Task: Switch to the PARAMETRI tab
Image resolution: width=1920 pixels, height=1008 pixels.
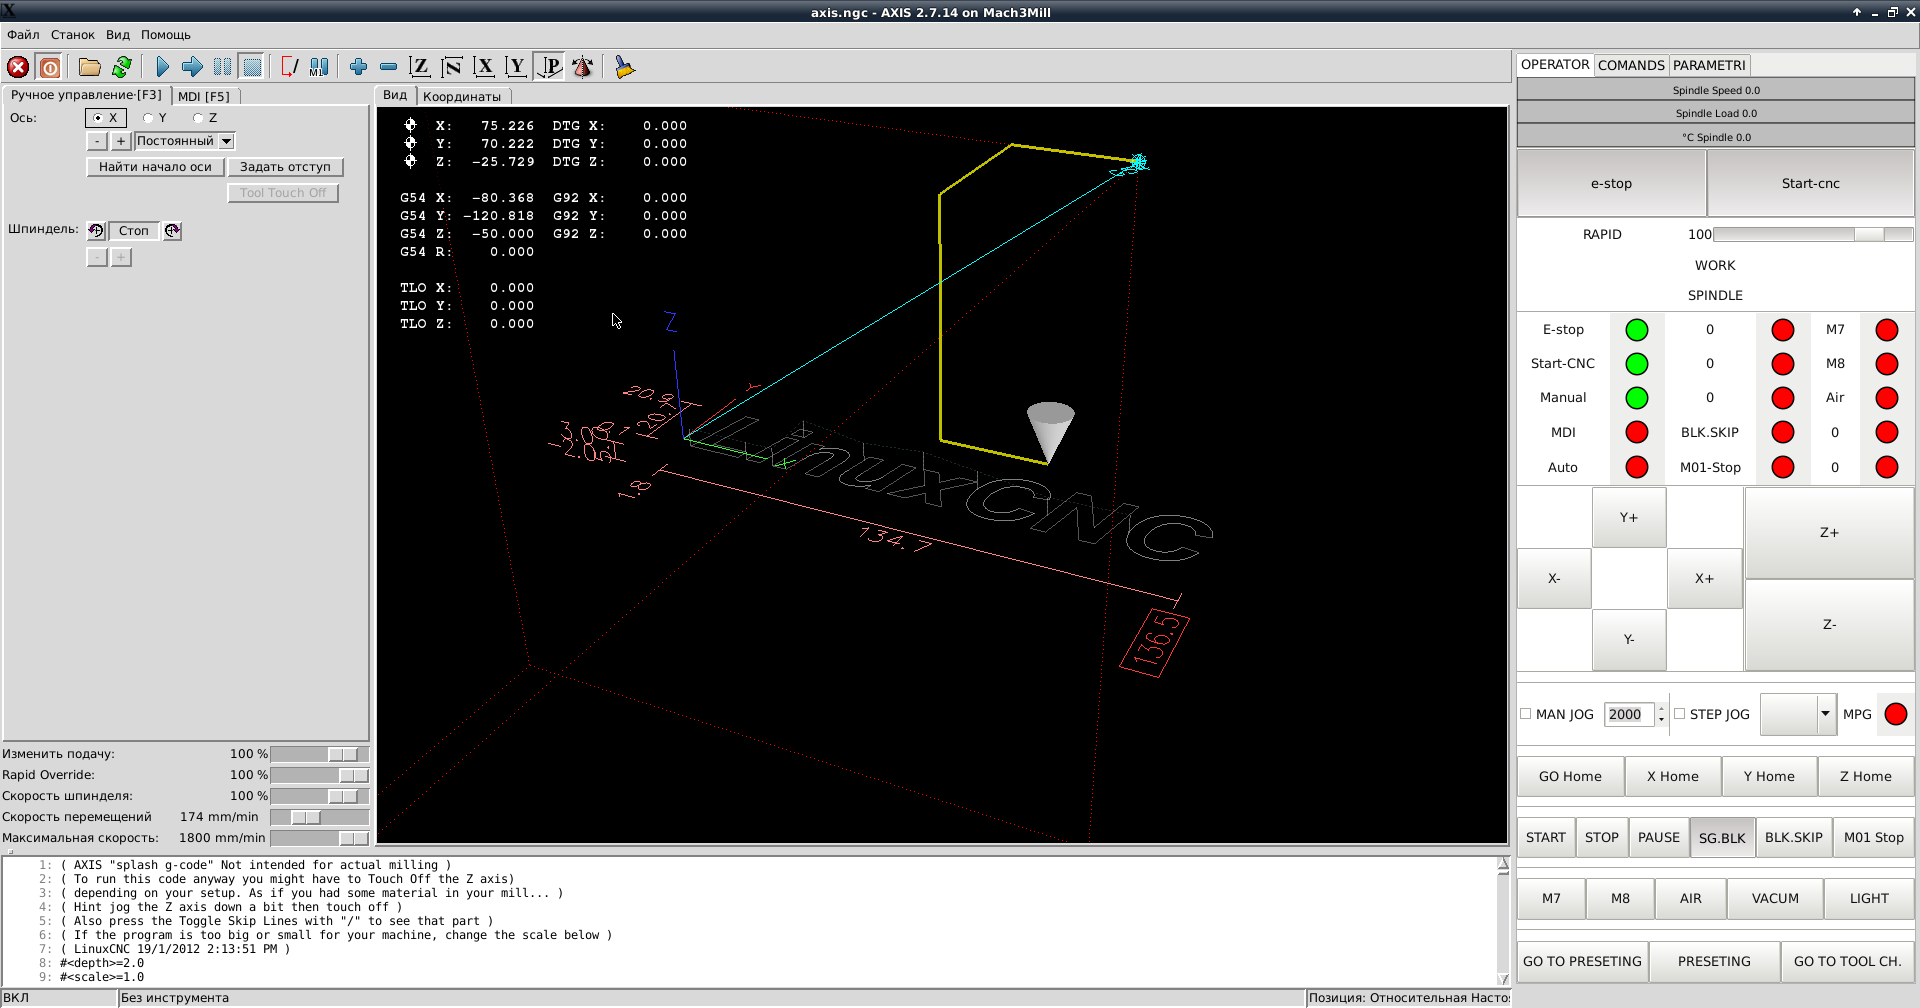Action: point(1709,65)
